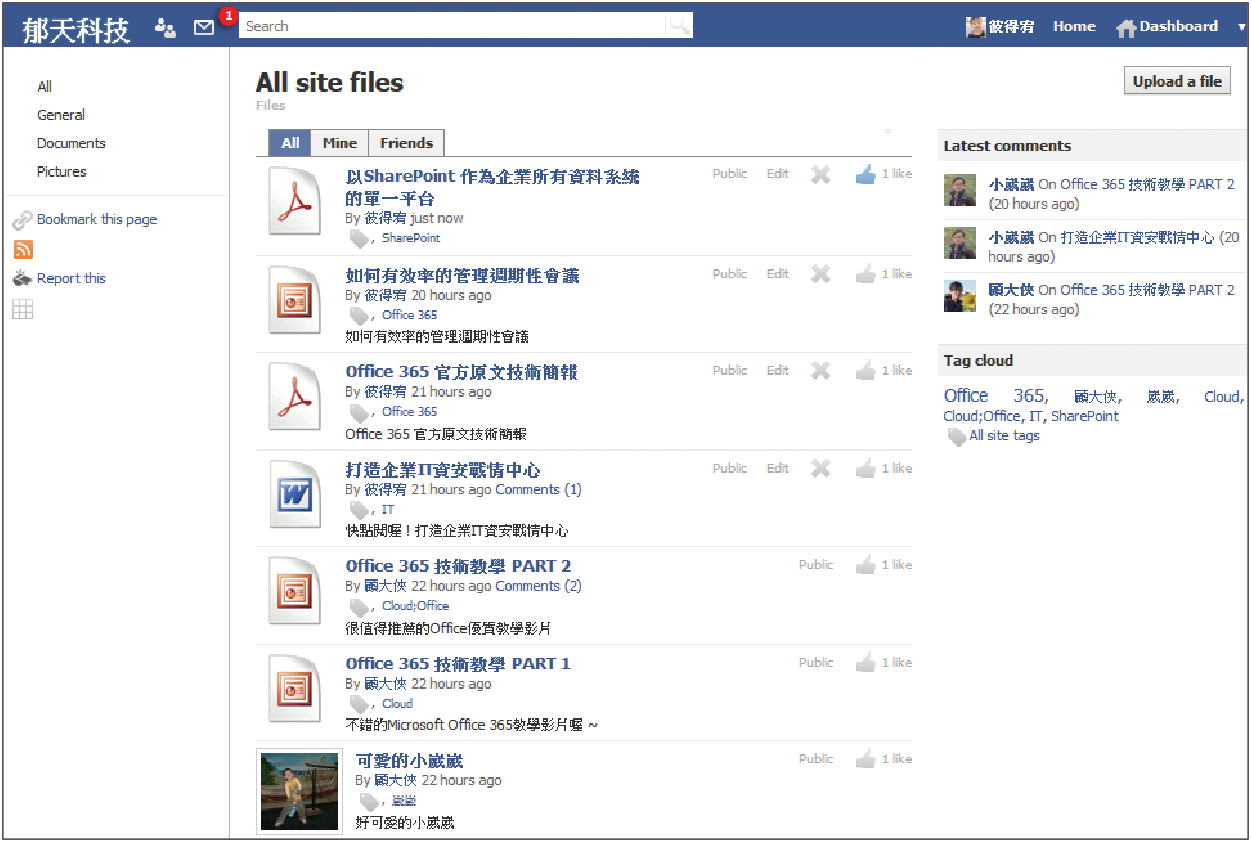Screen dimensions: 1252x844
Task: Click Bookmark this page text link
Action: (97, 220)
